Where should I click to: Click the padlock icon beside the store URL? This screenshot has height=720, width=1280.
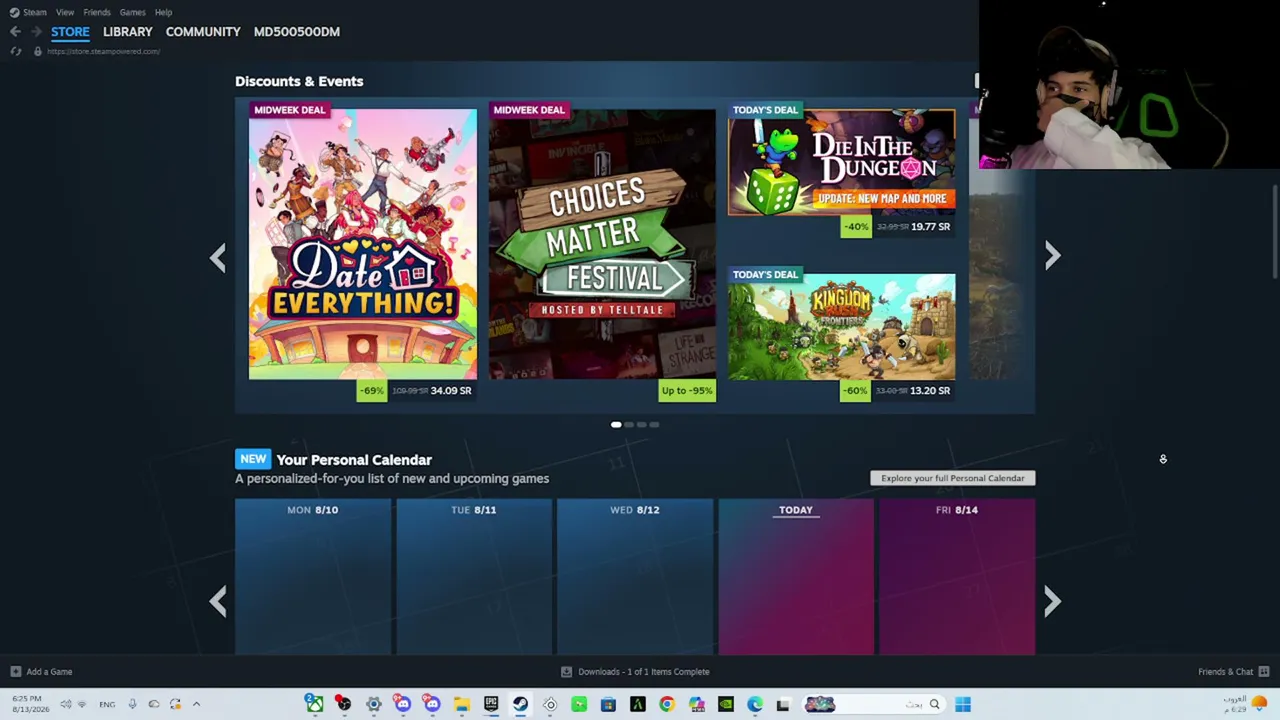tap(38, 51)
